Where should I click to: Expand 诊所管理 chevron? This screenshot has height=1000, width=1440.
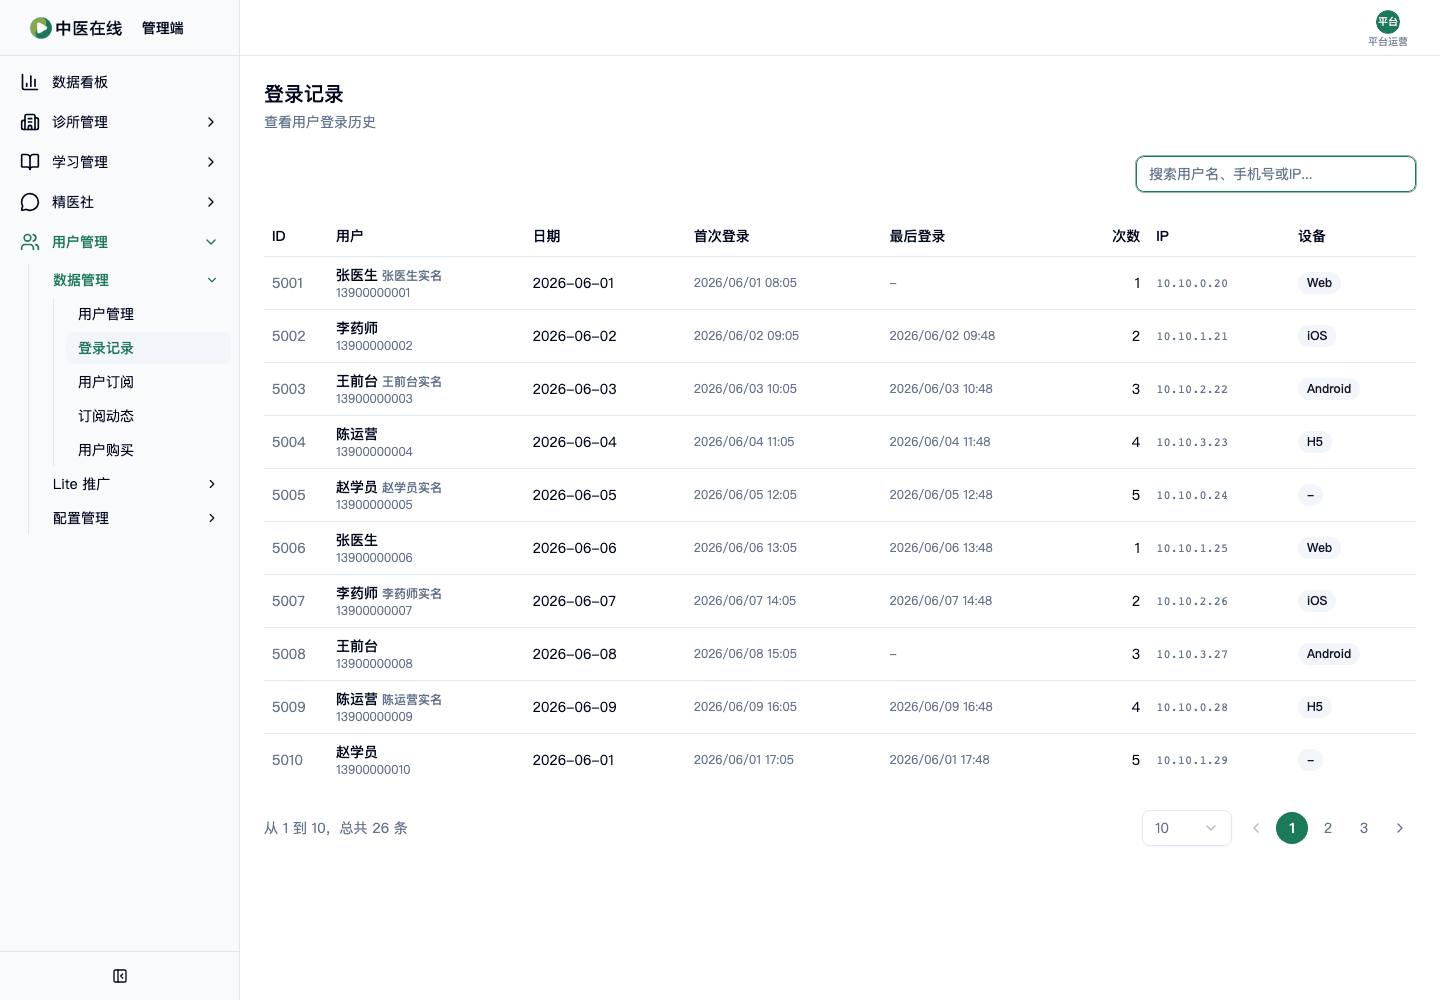click(x=211, y=122)
